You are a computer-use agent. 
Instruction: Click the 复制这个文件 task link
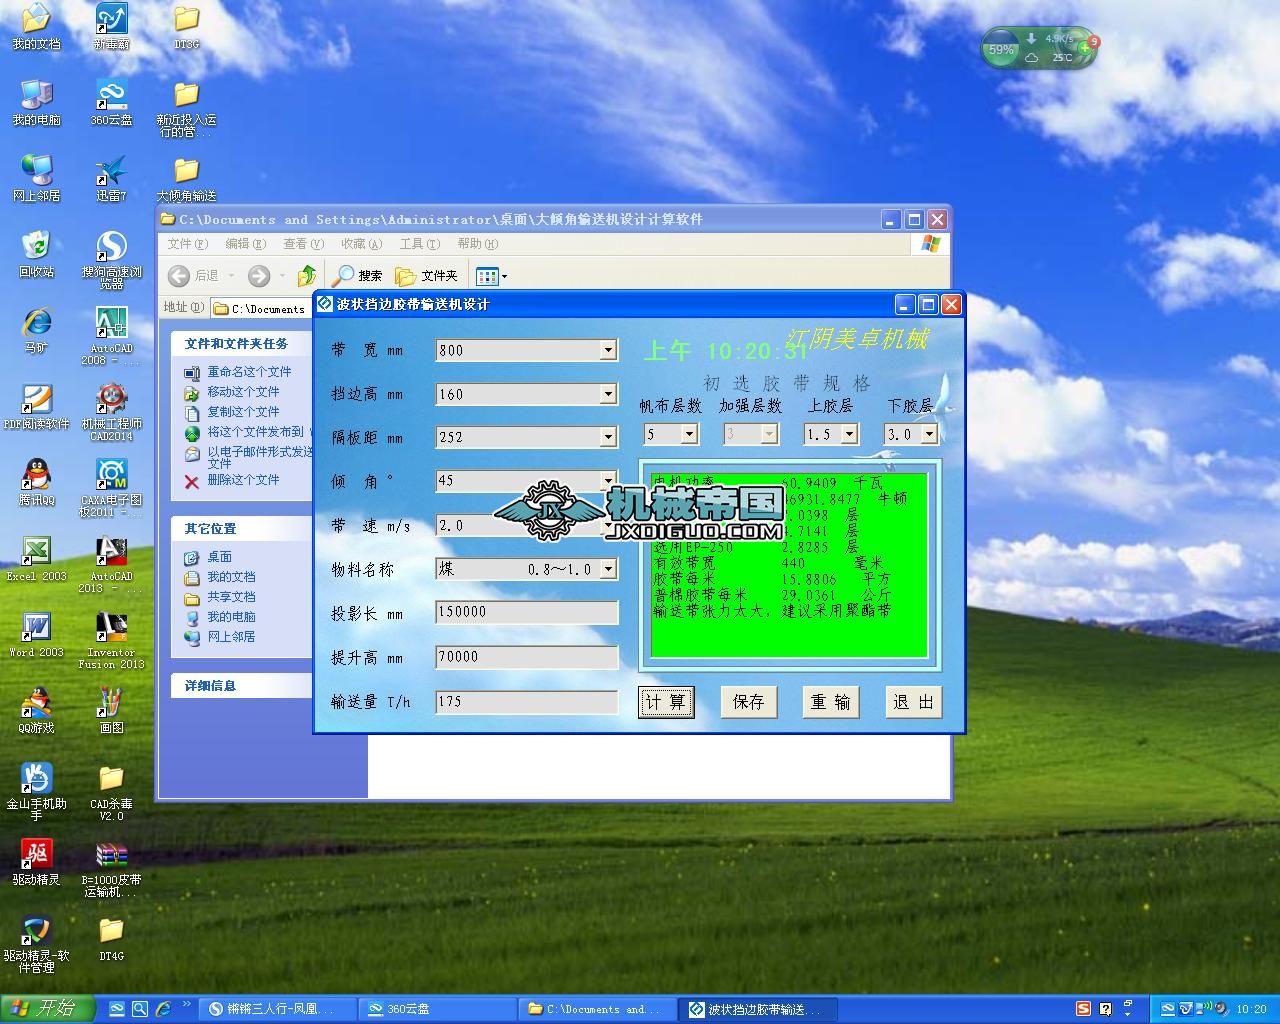243,412
